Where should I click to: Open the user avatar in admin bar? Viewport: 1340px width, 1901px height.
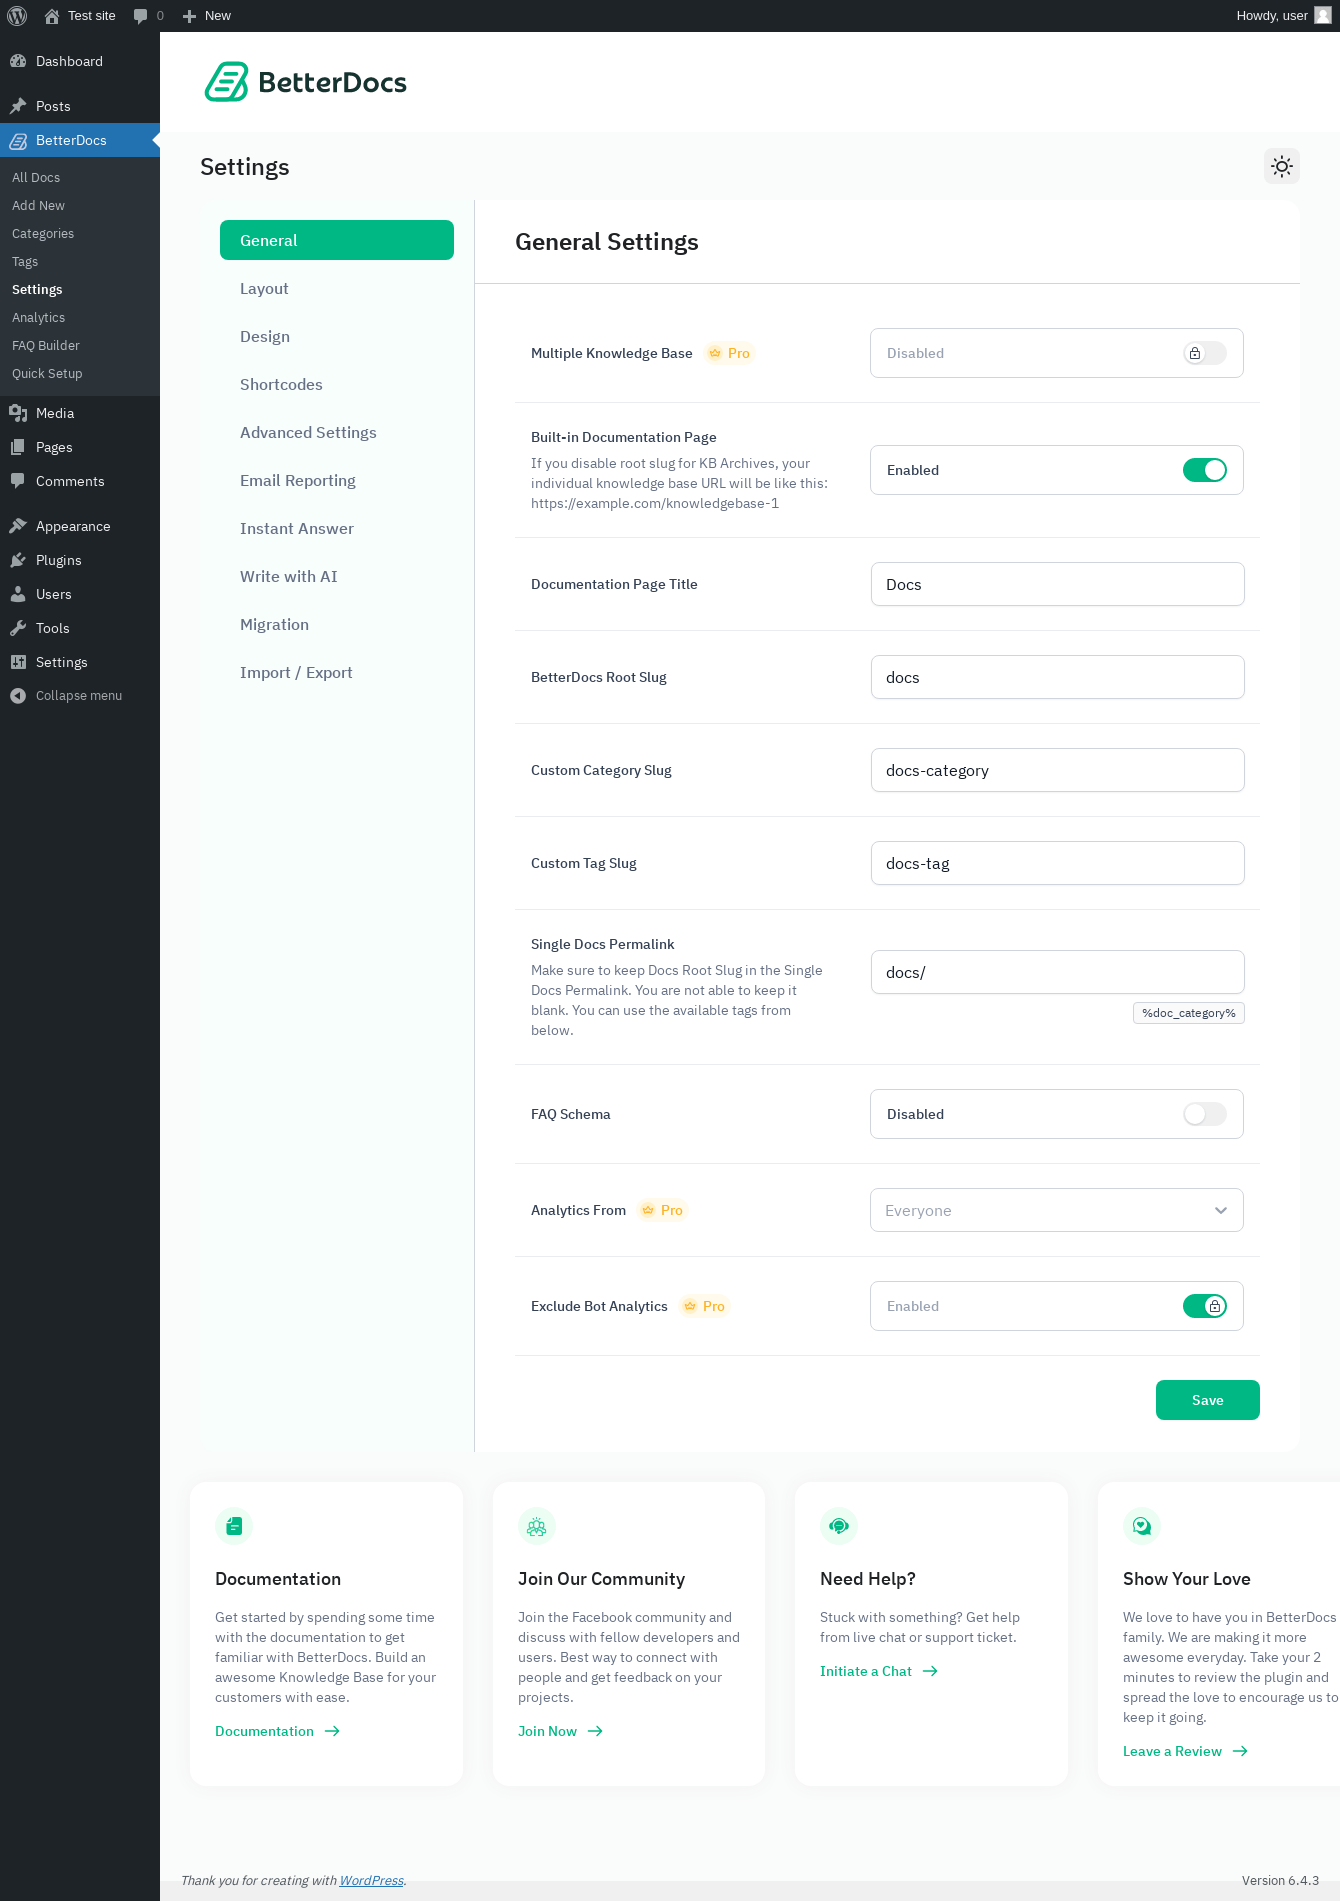click(x=1322, y=16)
